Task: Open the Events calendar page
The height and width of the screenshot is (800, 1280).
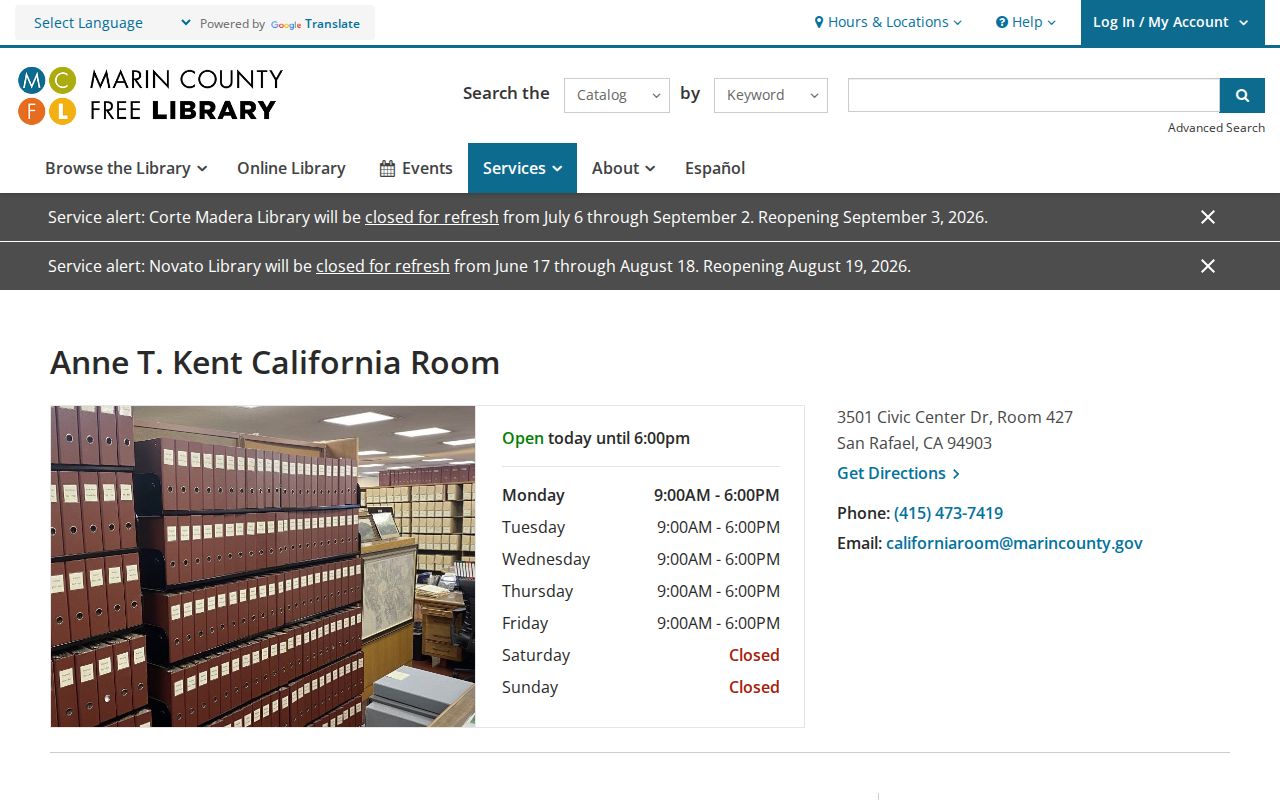Action: 416,168
